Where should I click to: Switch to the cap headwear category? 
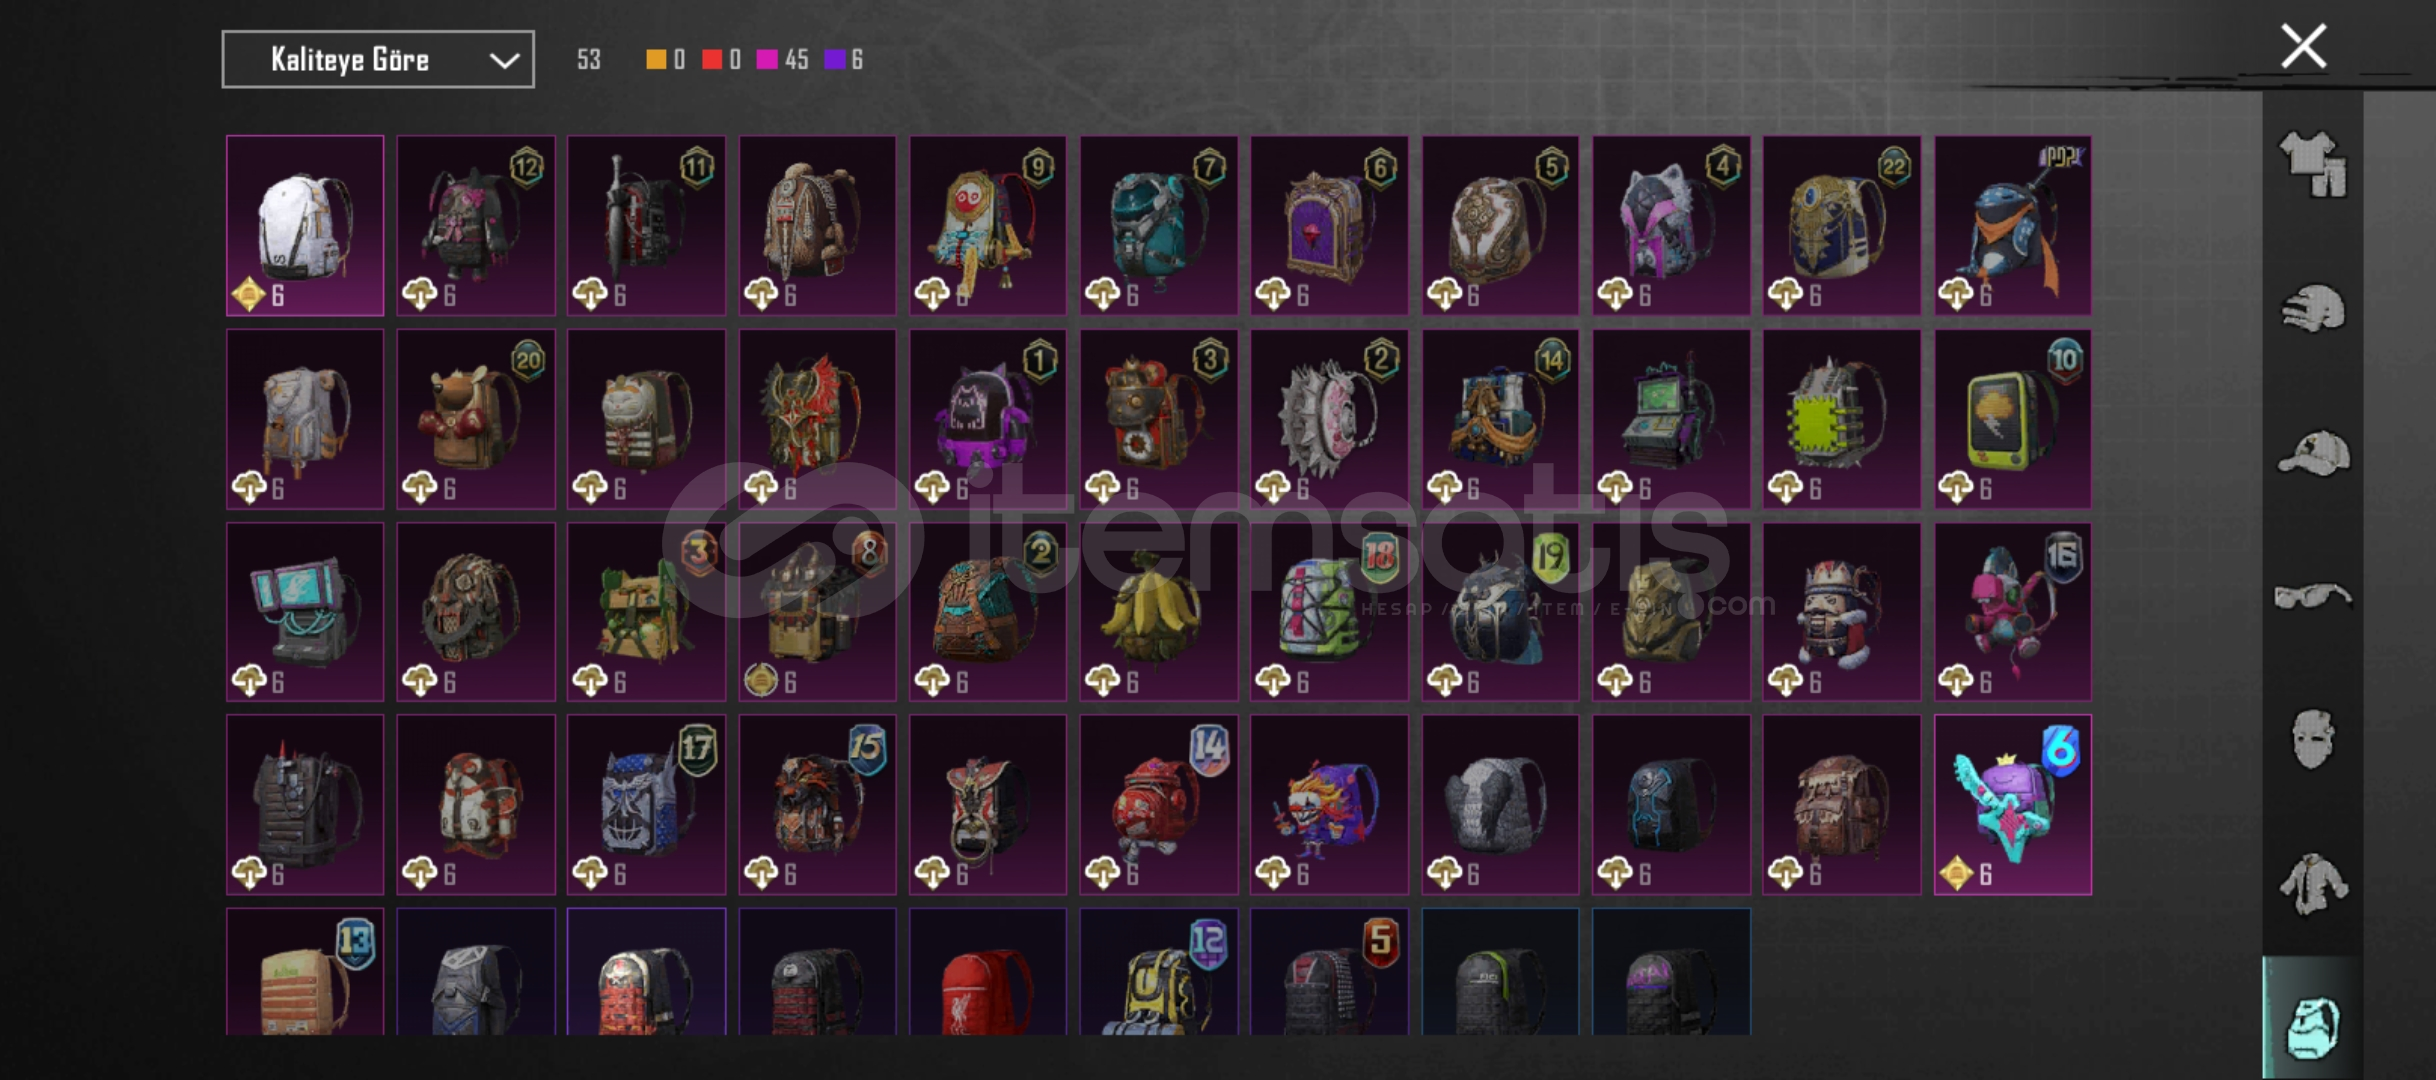click(x=2313, y=452)
